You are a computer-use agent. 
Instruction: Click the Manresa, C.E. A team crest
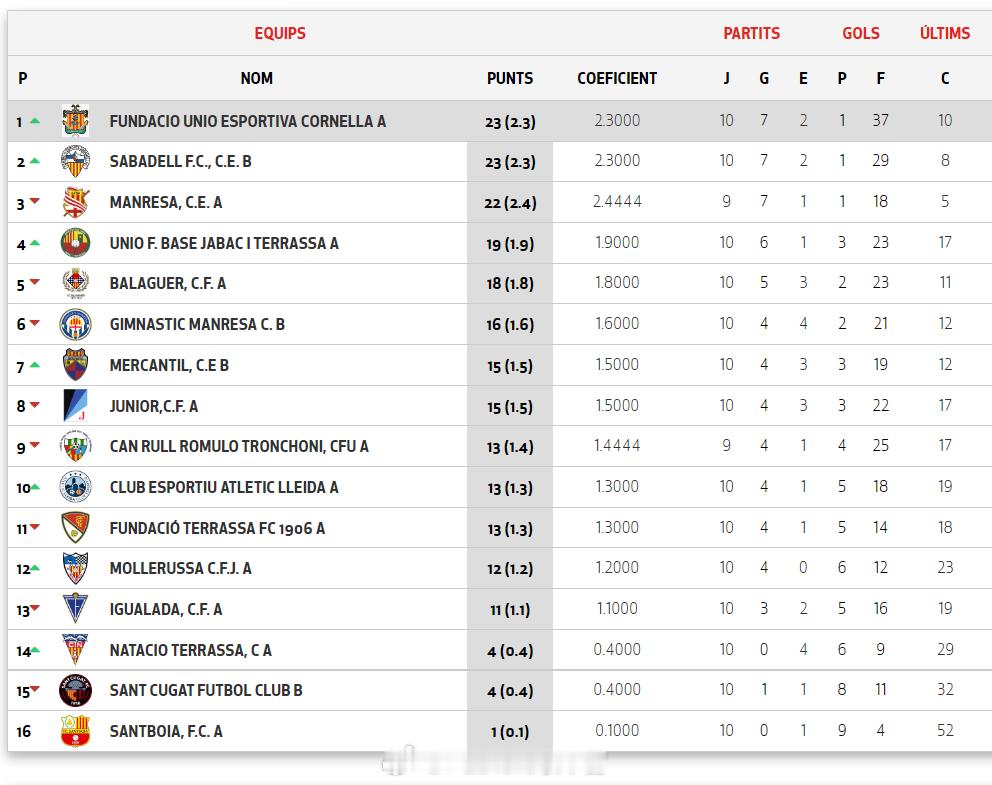pyautogui.click(x=75, y=202)
